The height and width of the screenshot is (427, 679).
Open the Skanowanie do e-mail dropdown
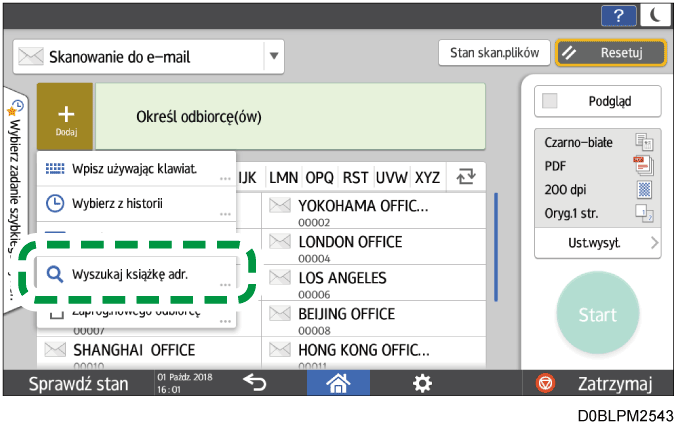tap(274, 56)
